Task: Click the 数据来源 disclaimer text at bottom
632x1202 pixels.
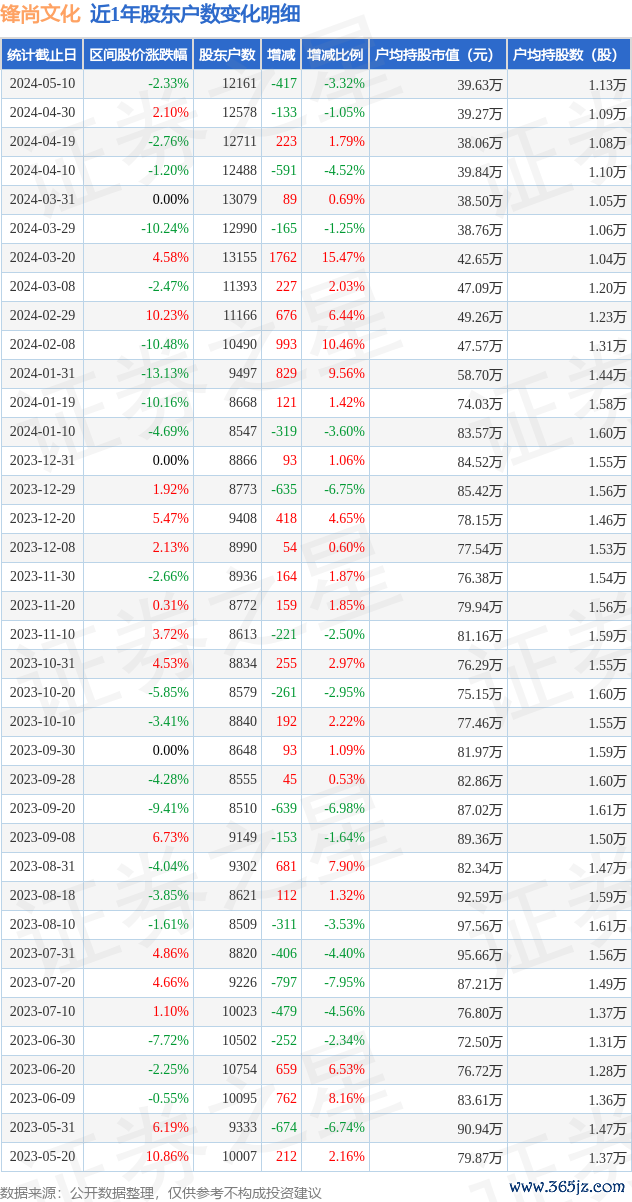Action: 161,1192
